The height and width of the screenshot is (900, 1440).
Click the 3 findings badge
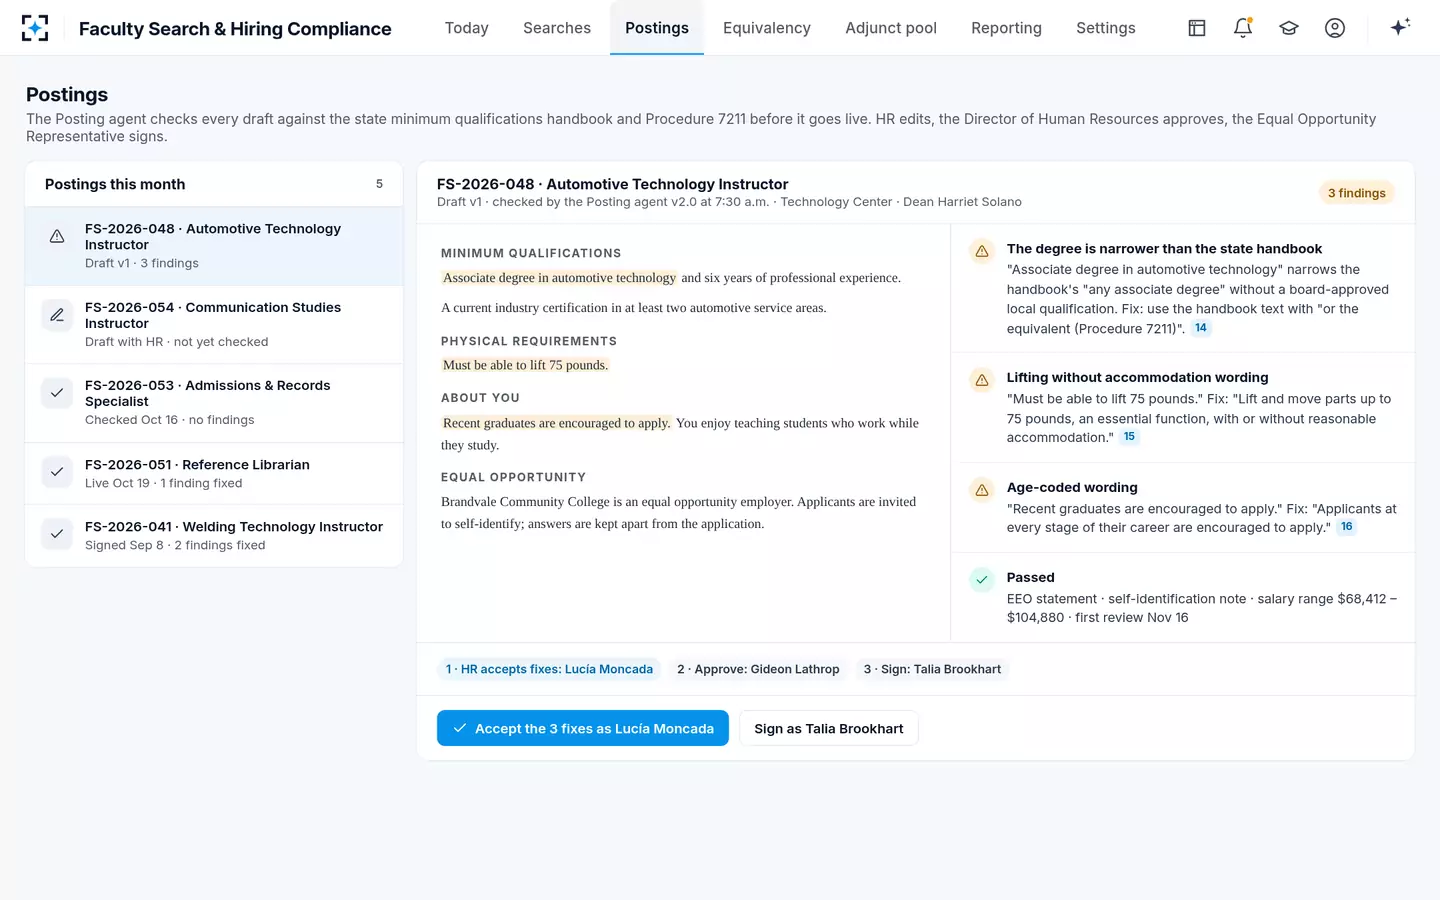coord(1357,193)
